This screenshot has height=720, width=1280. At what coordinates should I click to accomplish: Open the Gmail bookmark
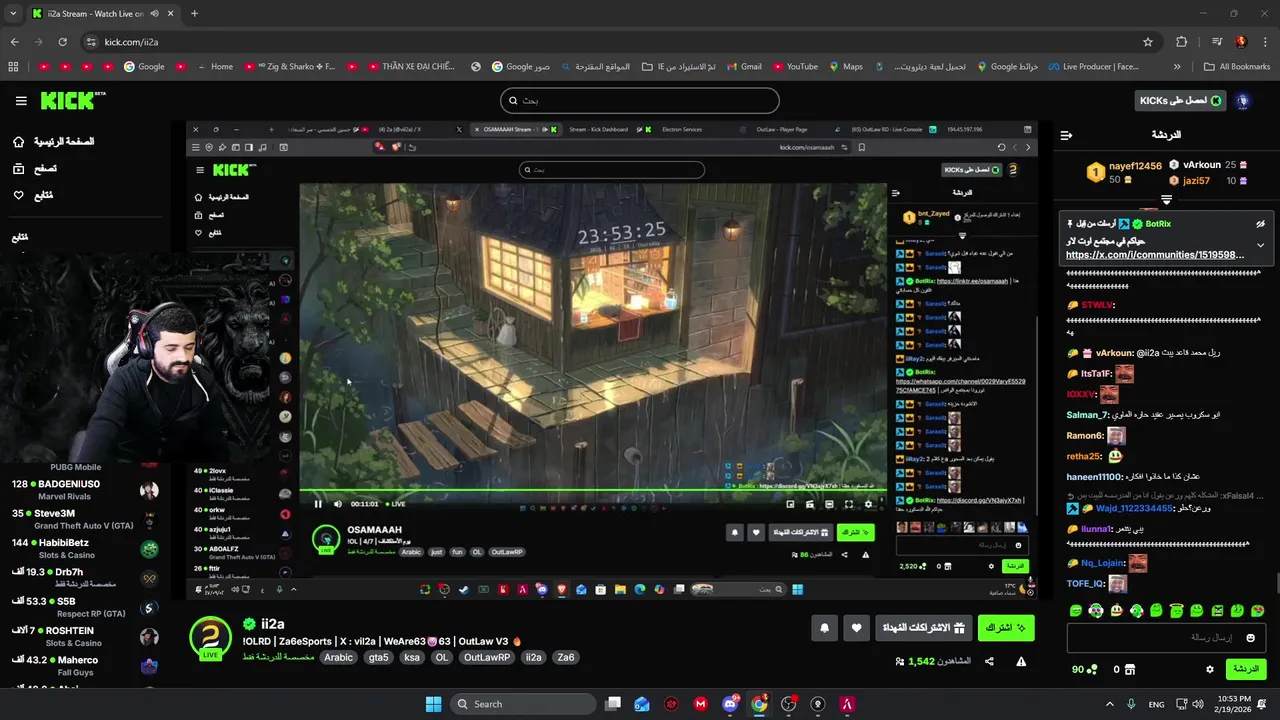point(743,67)
